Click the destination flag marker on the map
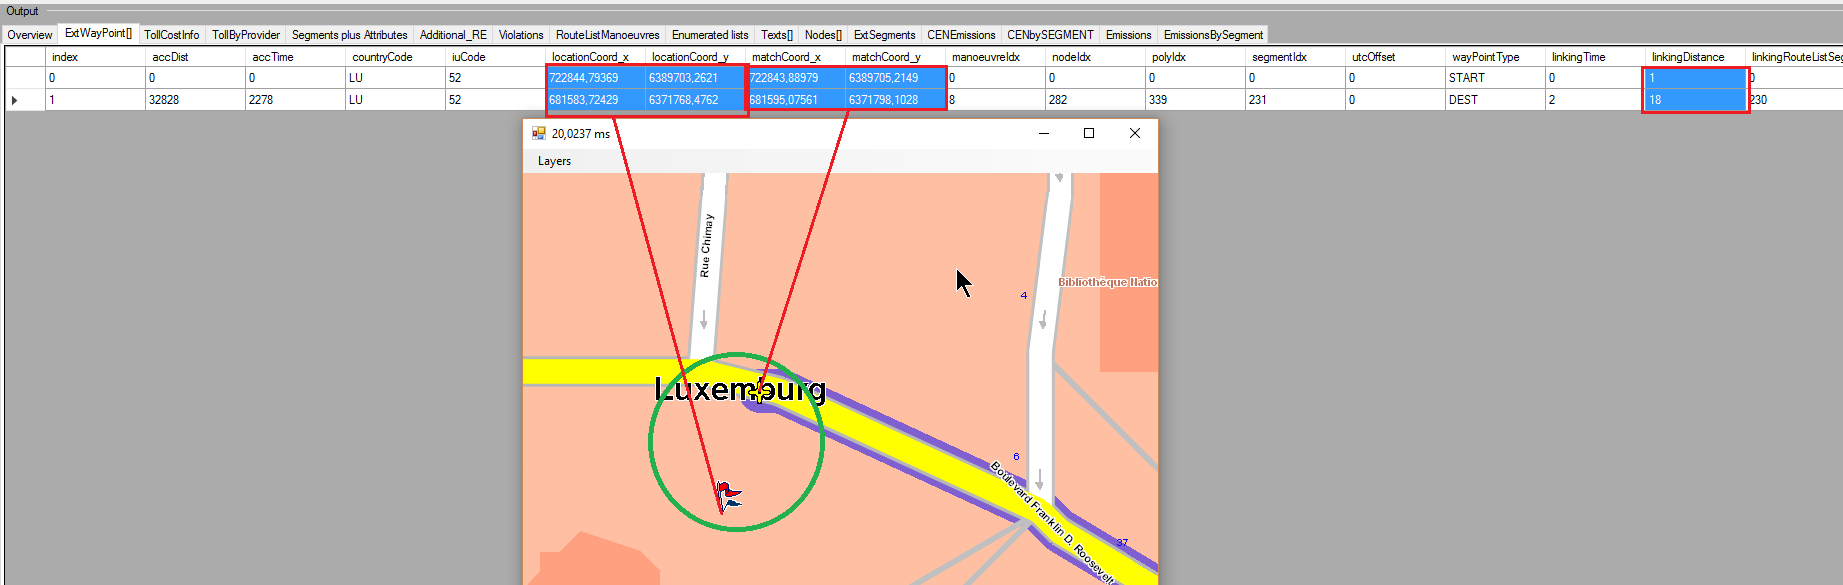 click(x=728, y=495)
